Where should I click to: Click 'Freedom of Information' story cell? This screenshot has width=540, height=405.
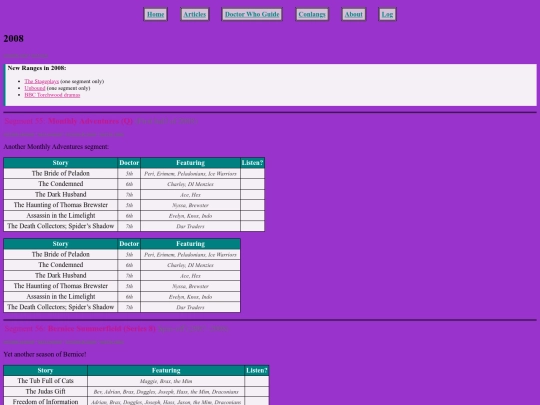[45, 401]
